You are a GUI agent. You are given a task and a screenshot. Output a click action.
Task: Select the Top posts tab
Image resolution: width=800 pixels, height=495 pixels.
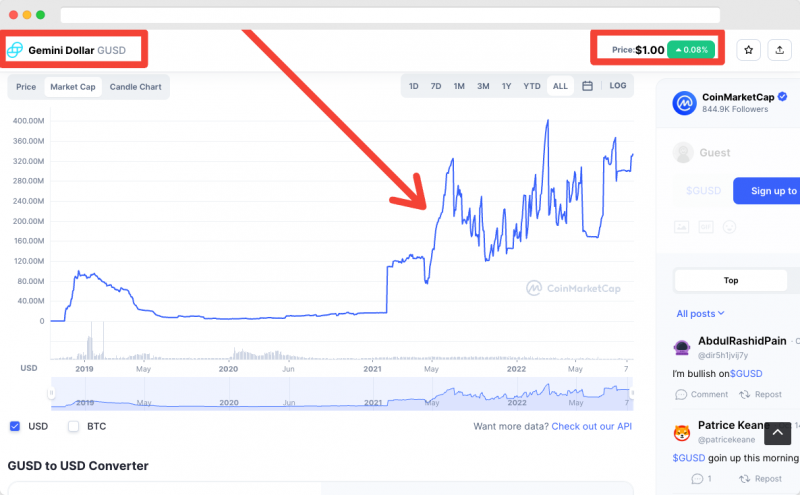731,280
